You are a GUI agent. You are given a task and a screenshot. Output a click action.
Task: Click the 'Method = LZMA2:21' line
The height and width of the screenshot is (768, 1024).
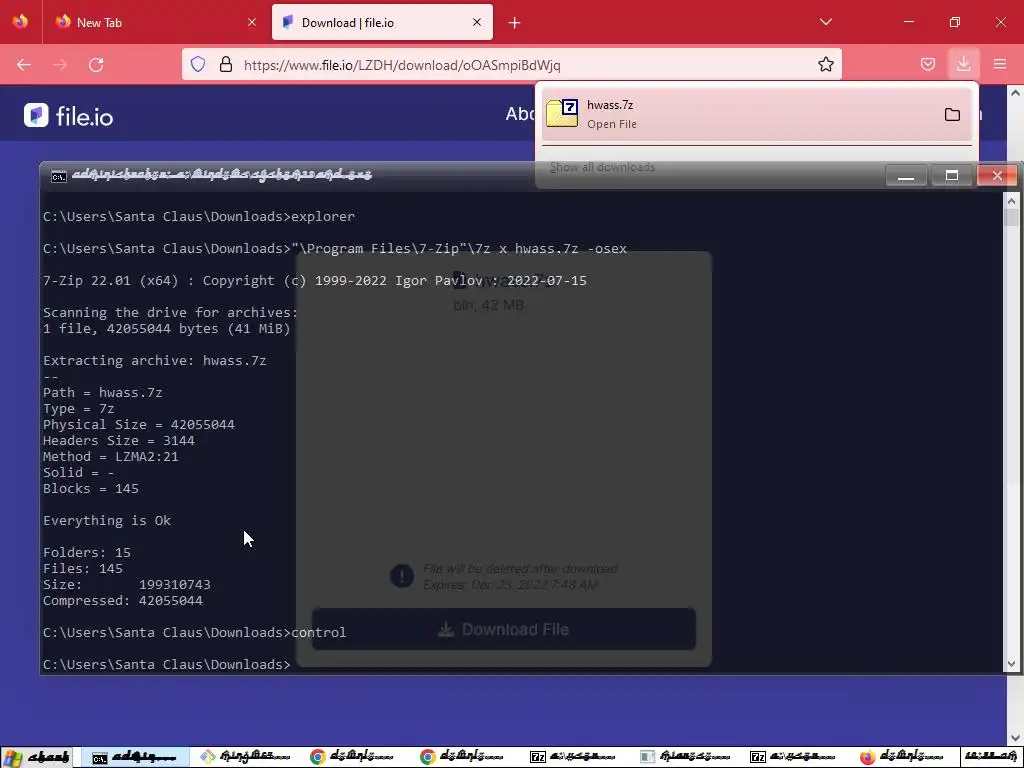point(111,456)
